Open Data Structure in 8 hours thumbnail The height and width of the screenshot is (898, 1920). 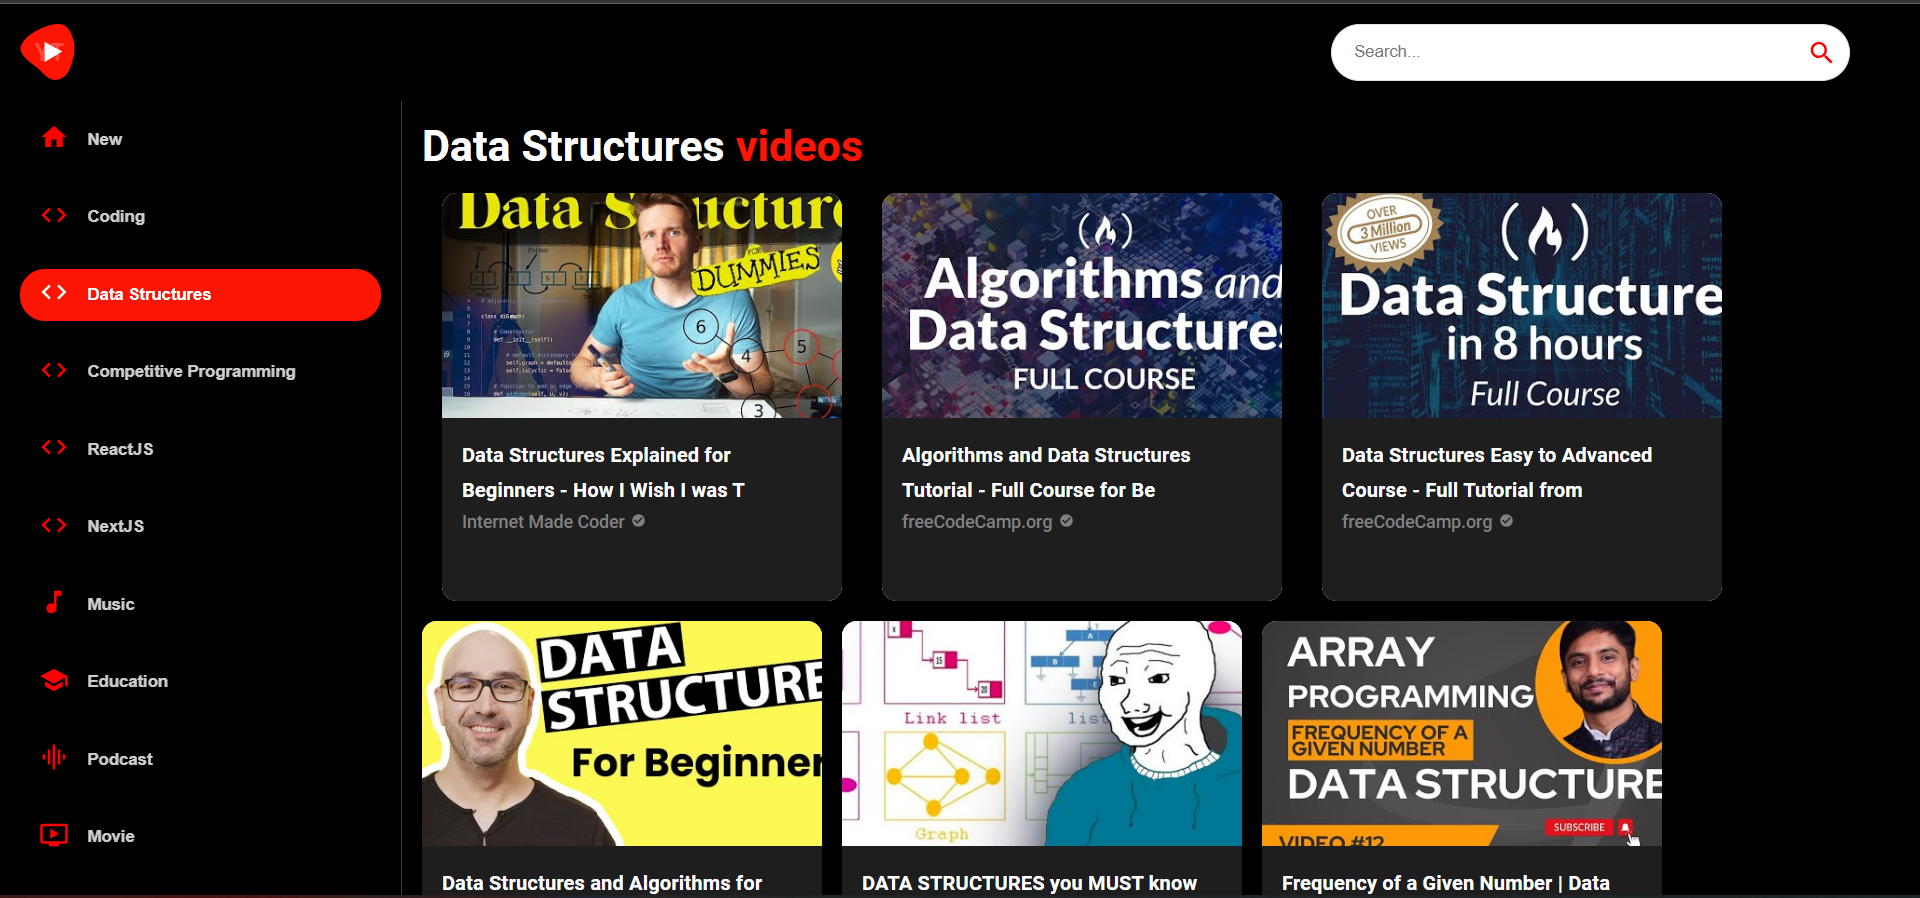click(1522, 305)
